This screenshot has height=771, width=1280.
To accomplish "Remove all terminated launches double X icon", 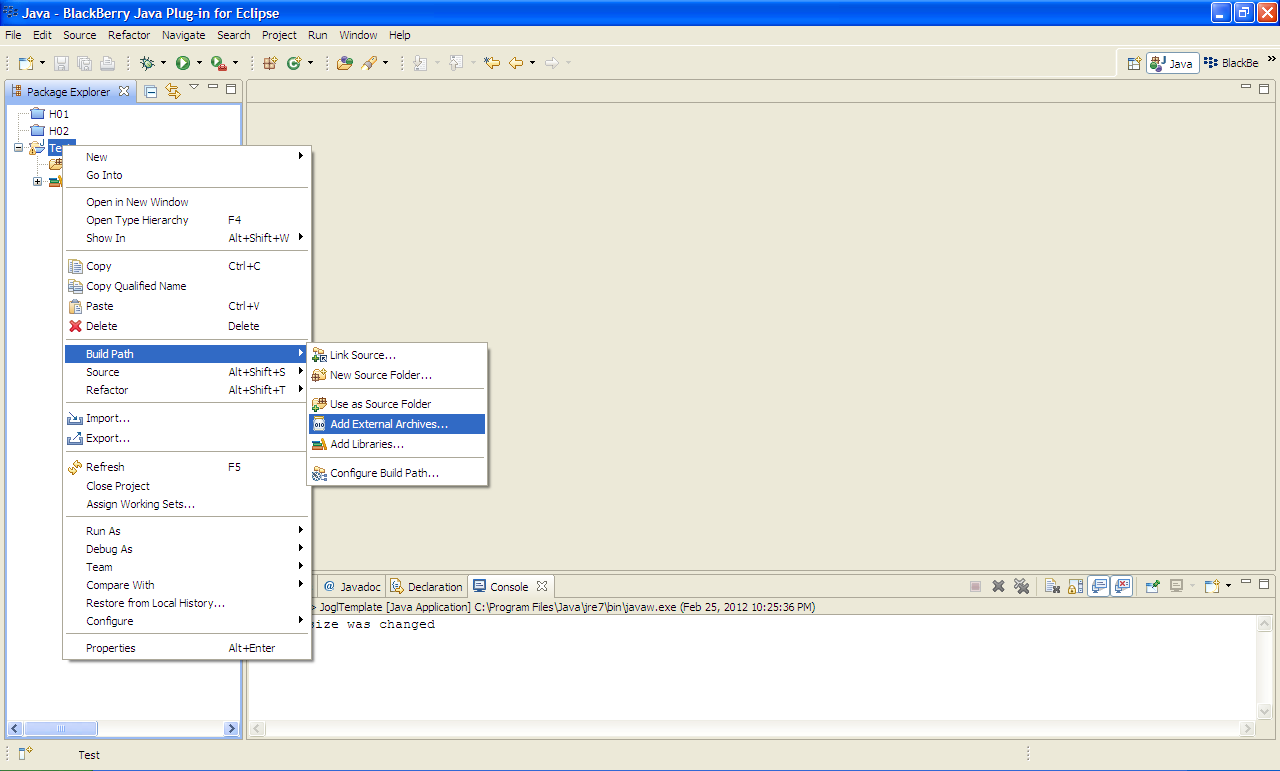I will click(1021, 586).
